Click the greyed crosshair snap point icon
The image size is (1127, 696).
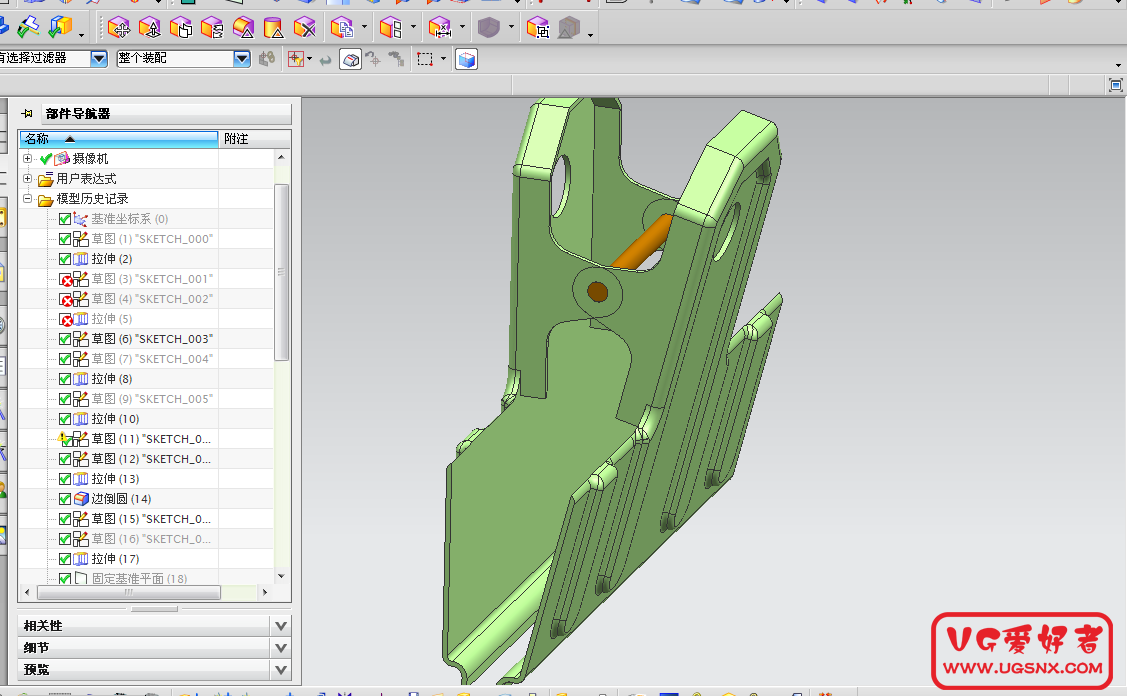pyautogui.click(x=373, y=59)
